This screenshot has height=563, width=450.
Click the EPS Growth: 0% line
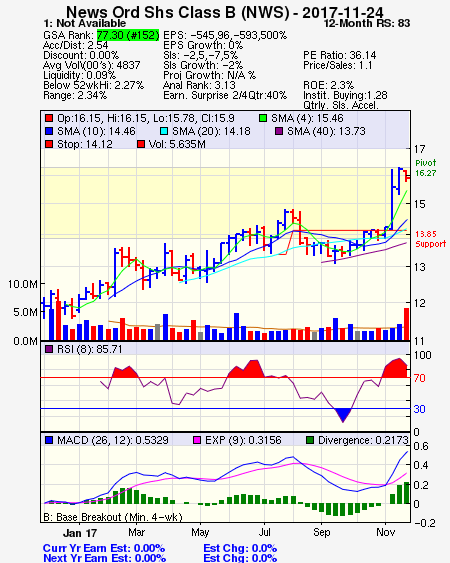coord(203,45)
